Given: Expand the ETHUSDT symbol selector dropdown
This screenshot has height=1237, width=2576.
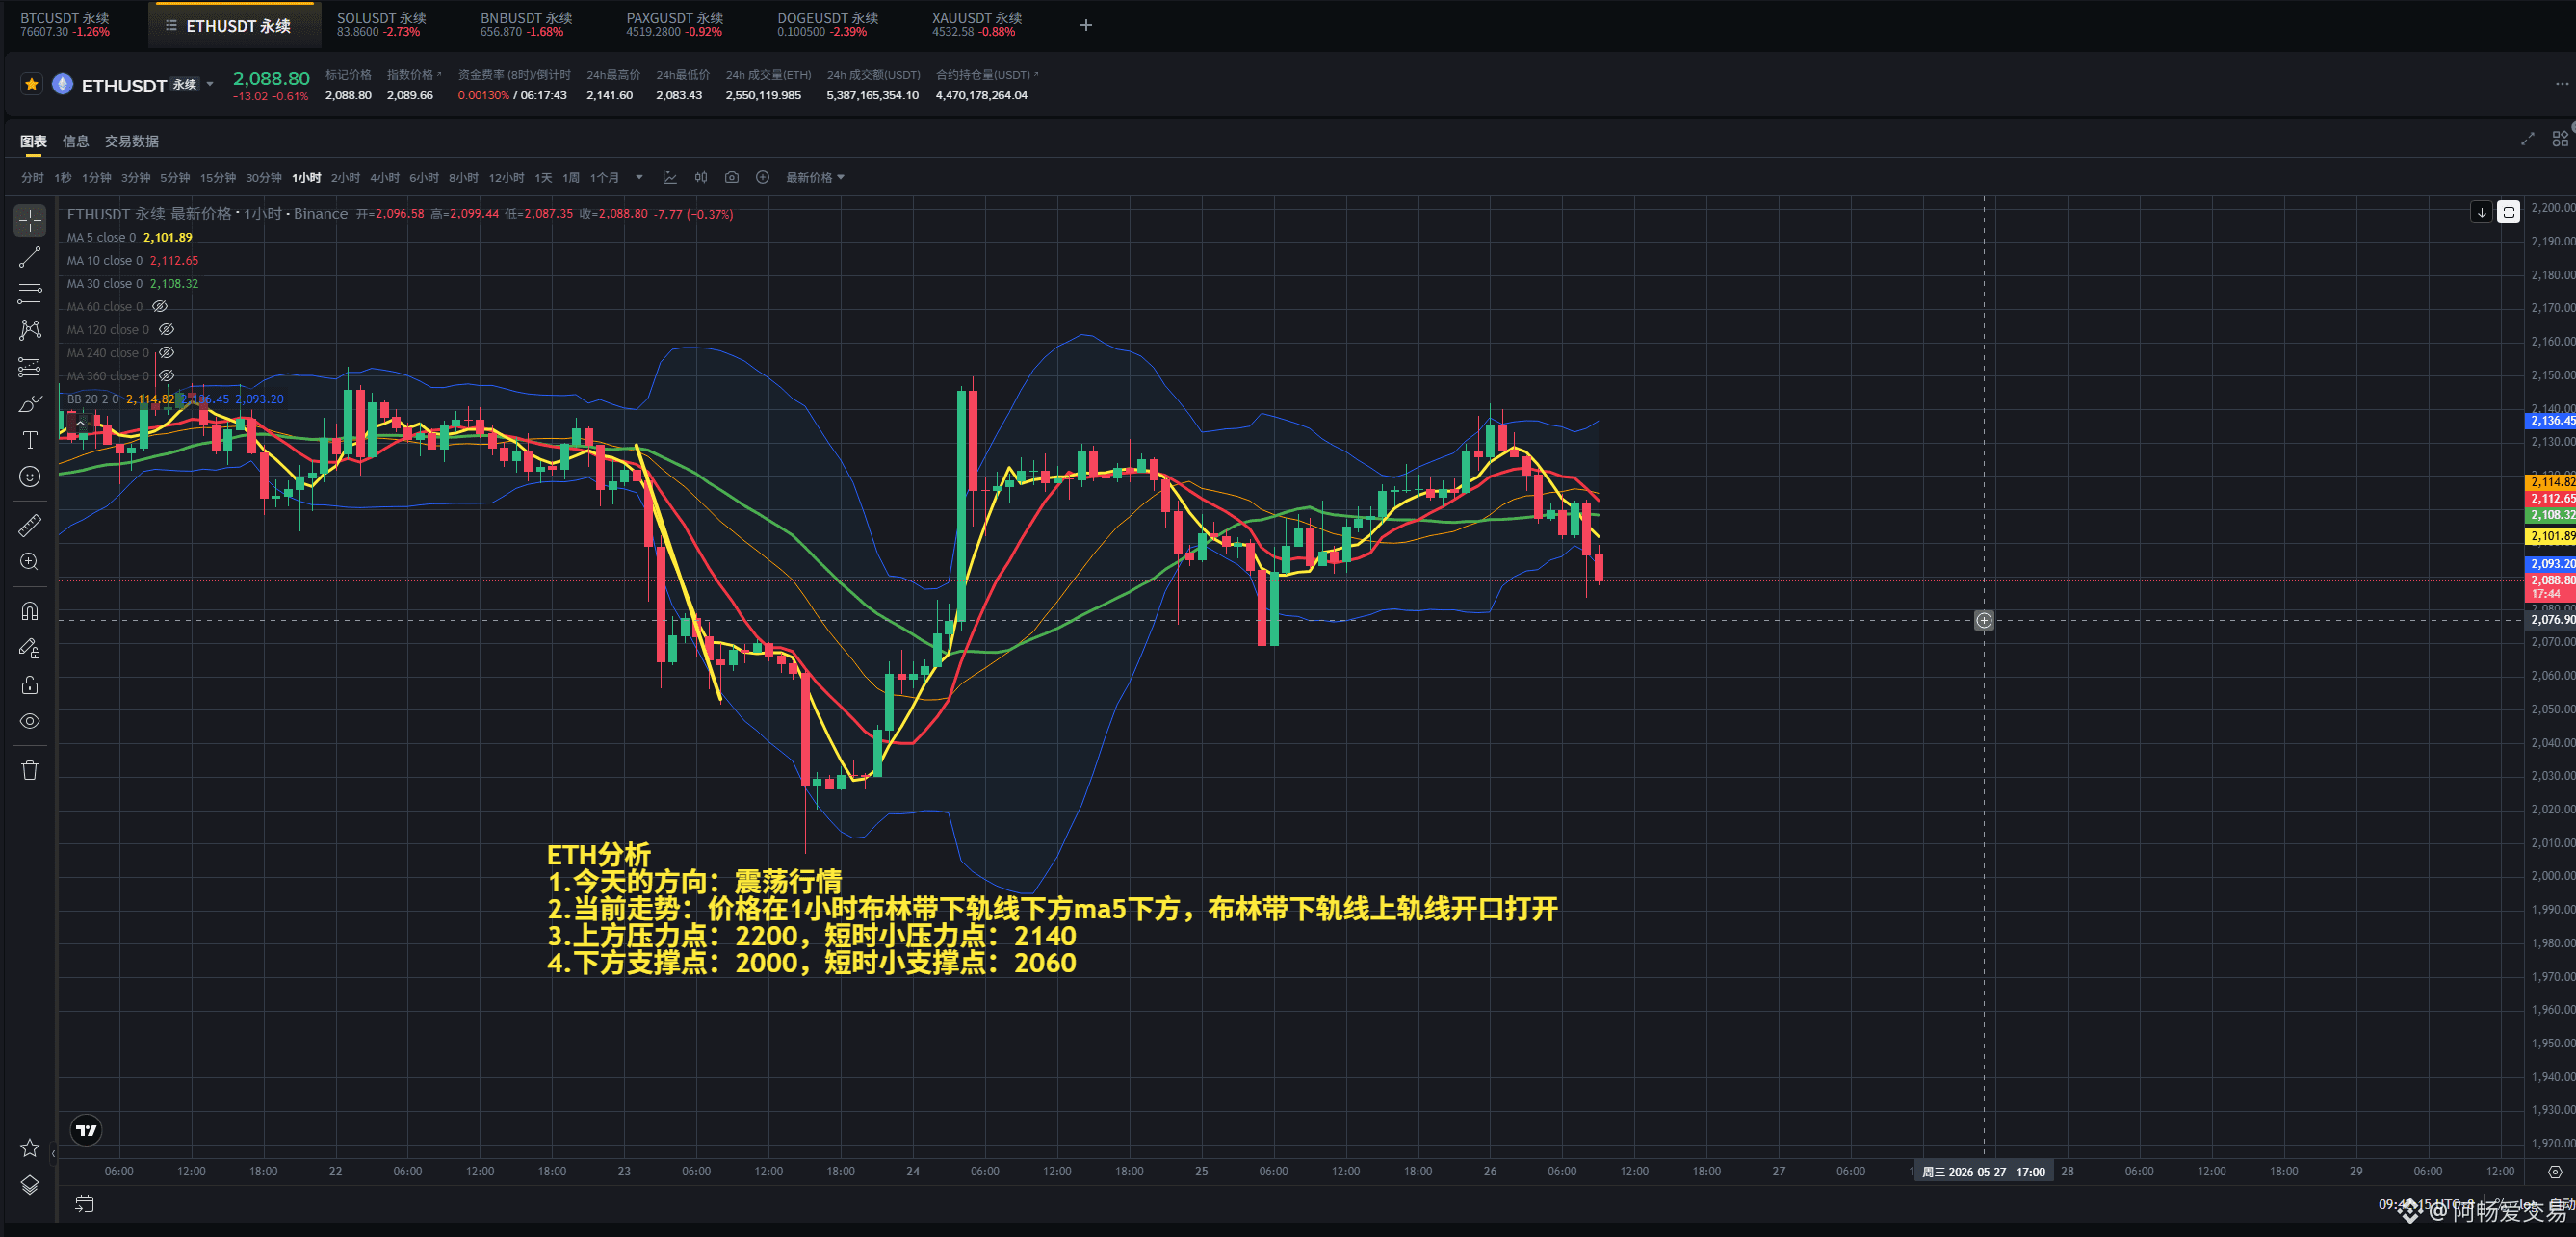Looking at the screenshot, I should (x=210, y=85).
